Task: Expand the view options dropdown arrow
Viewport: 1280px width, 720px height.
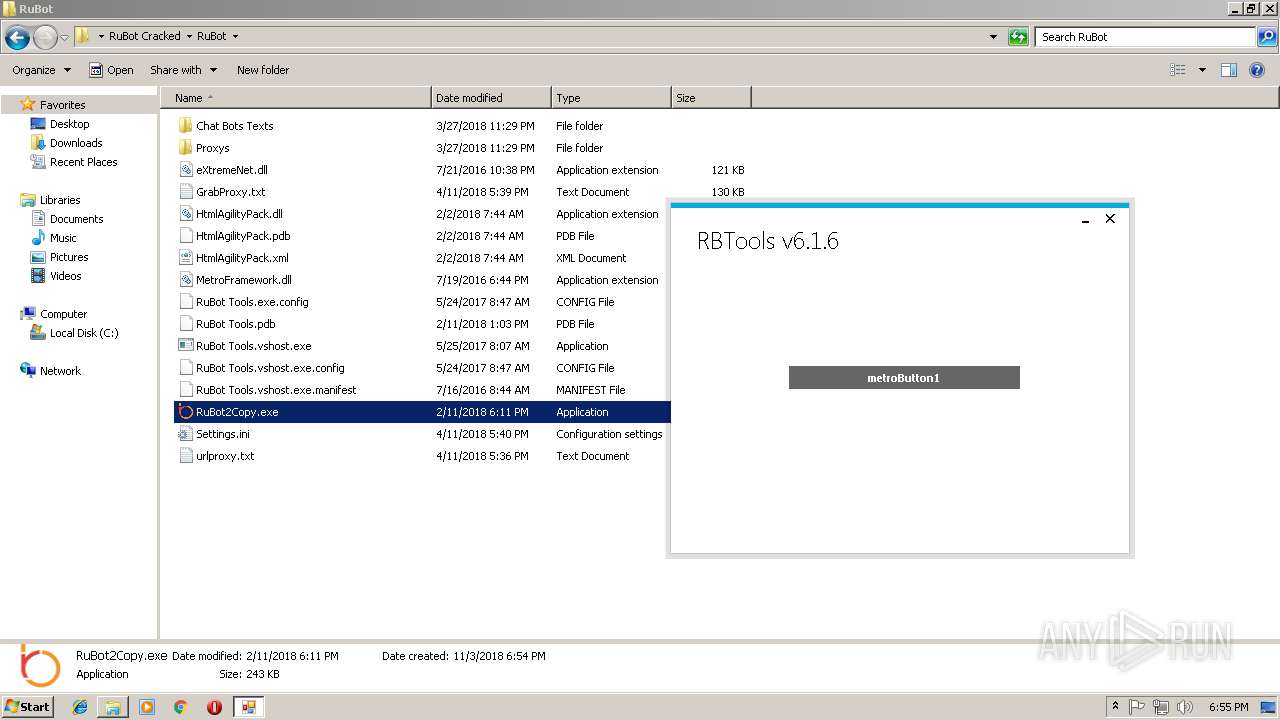Action: point(1202,70)
